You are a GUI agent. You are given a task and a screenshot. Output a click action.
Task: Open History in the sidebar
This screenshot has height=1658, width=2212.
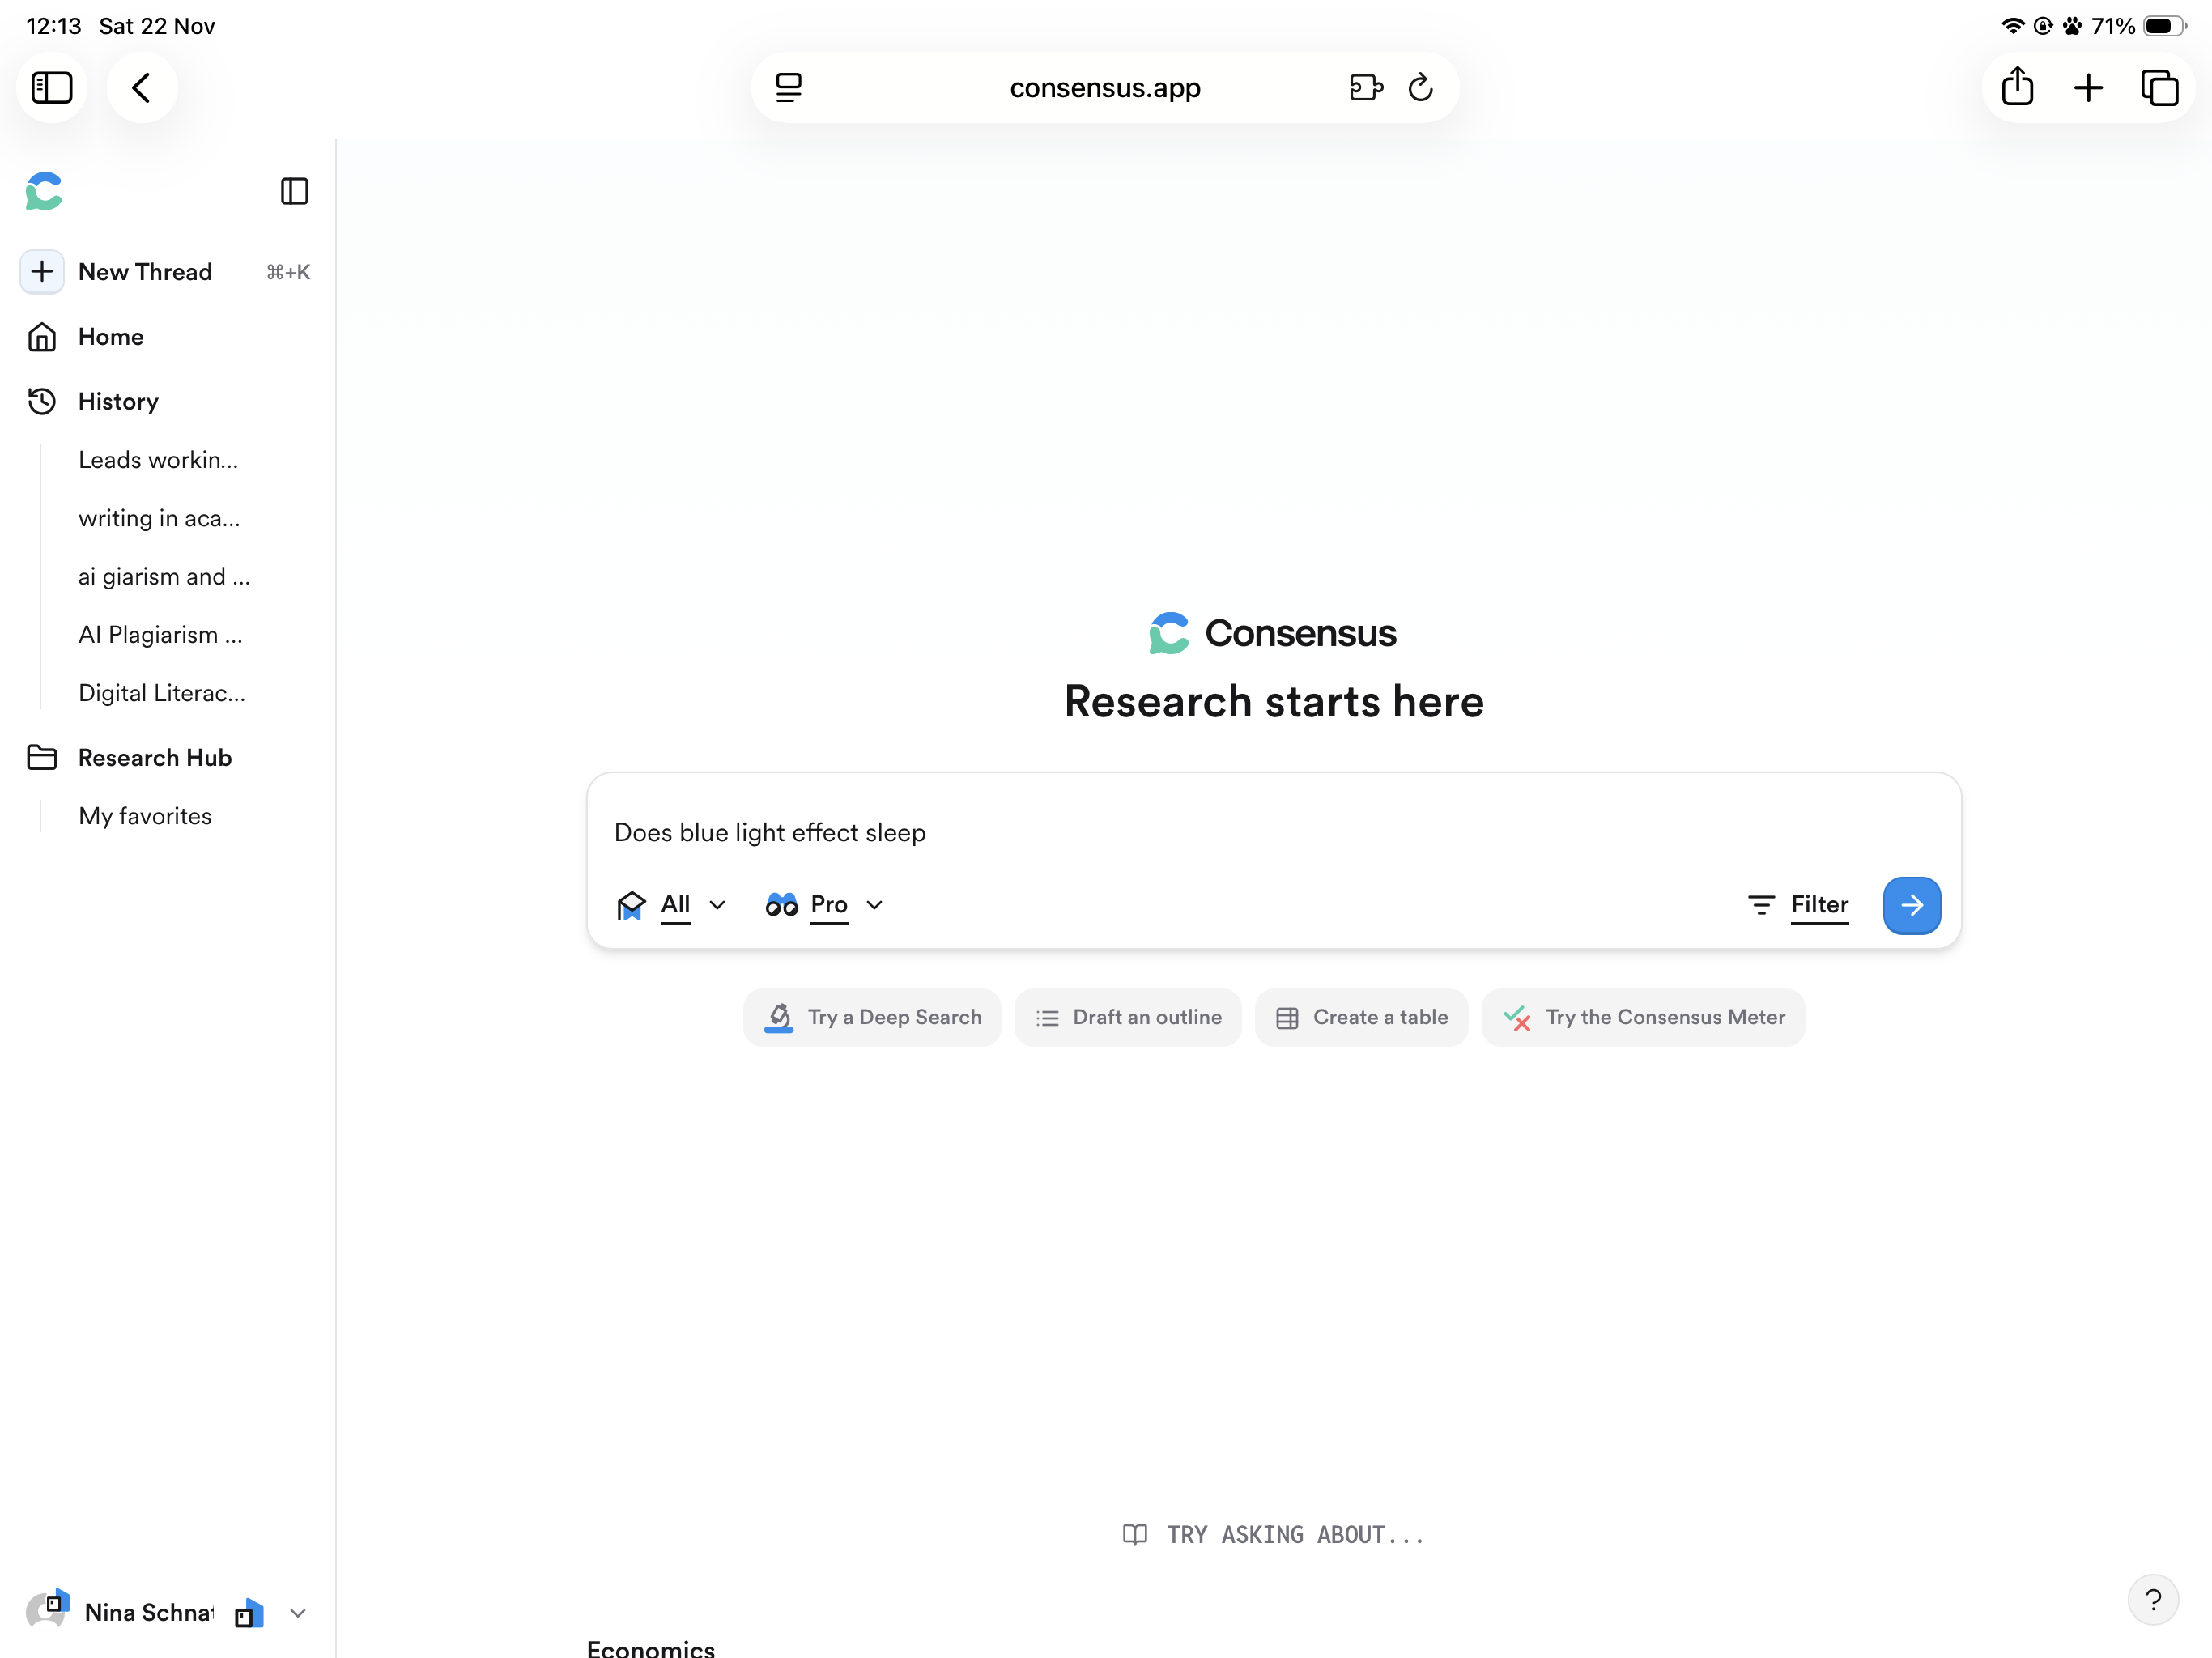coord(118,401)
